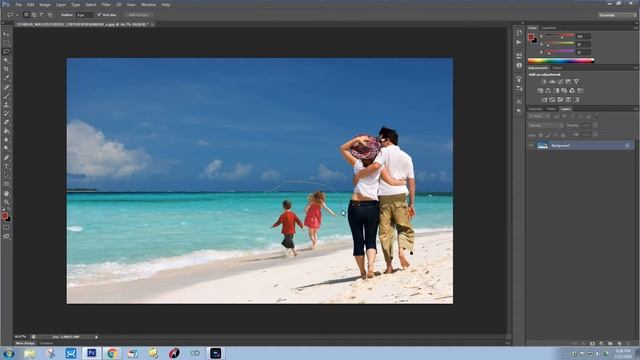Open the Layers panel options menu

tap(636, 109)
